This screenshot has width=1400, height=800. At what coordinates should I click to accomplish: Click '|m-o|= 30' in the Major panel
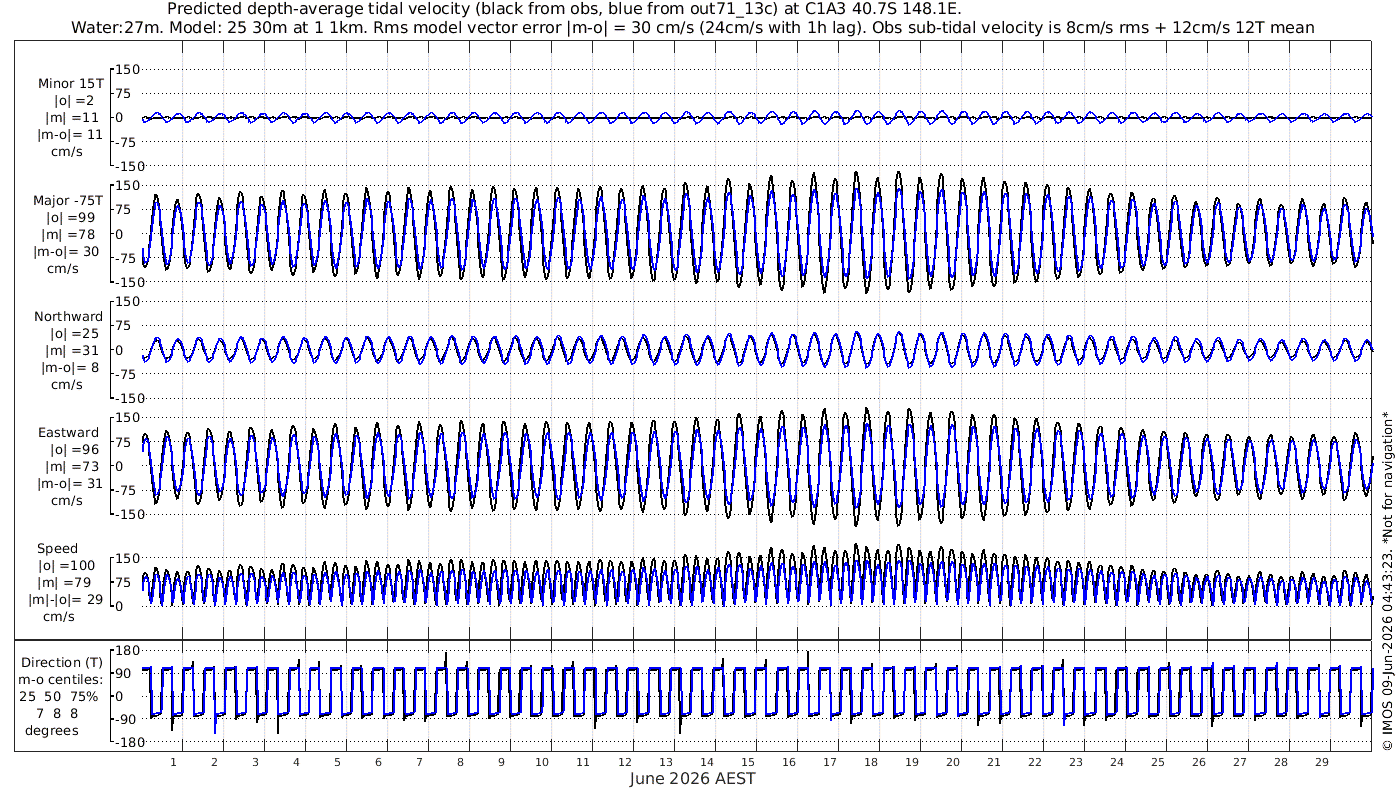pos(66,252)
